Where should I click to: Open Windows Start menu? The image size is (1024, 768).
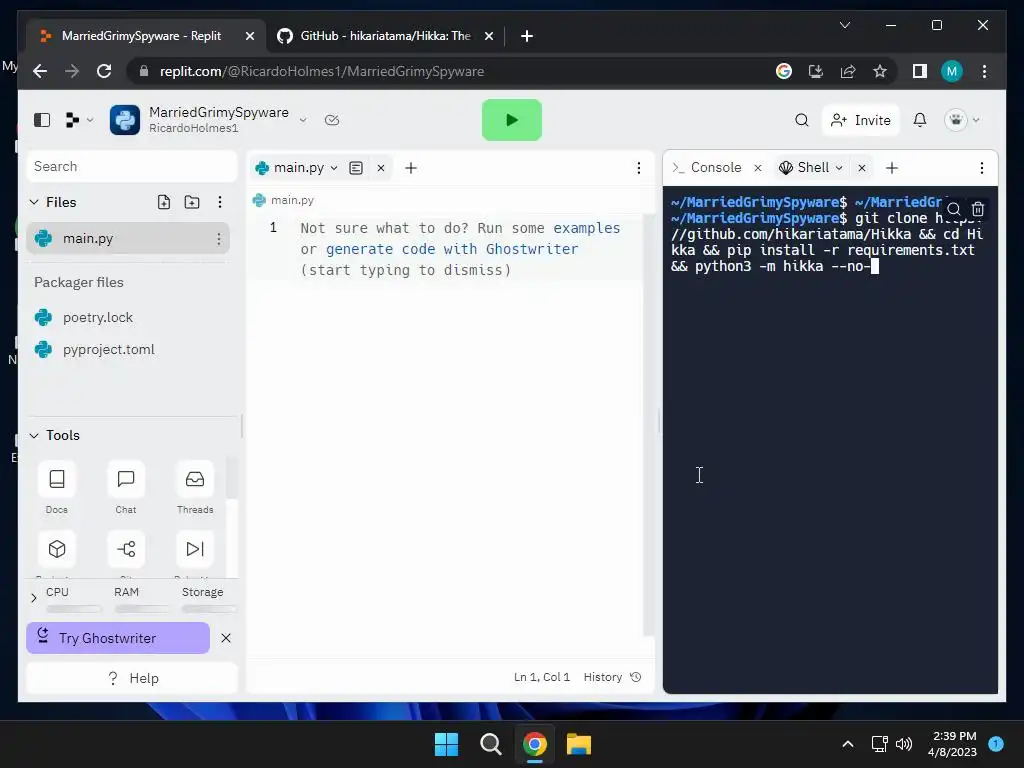pyautogui.click(x=447, y=744)
